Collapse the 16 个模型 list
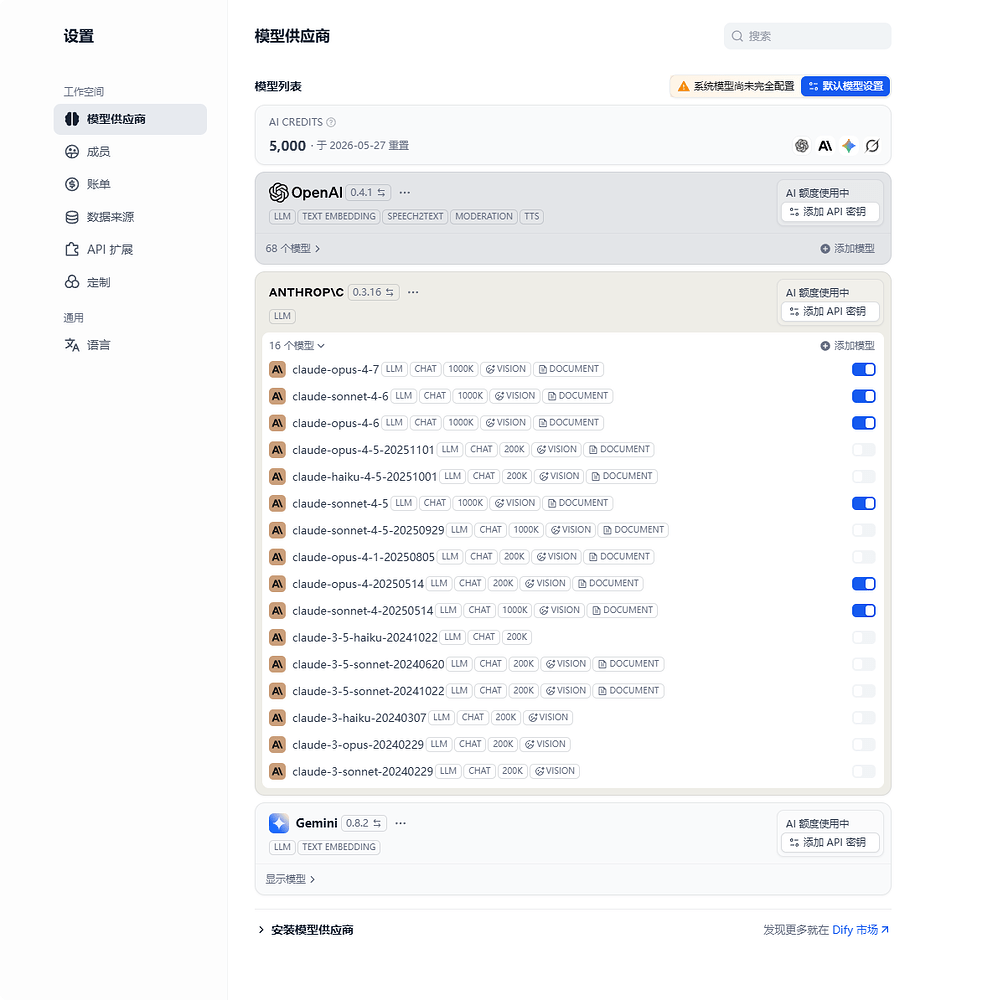 pyautogui.click(x=297, y=346)
